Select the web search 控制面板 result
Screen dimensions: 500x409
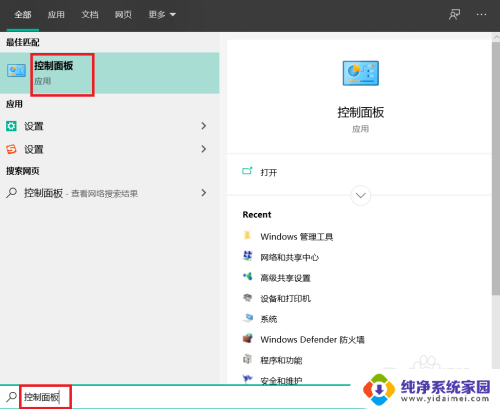(110, 193)
